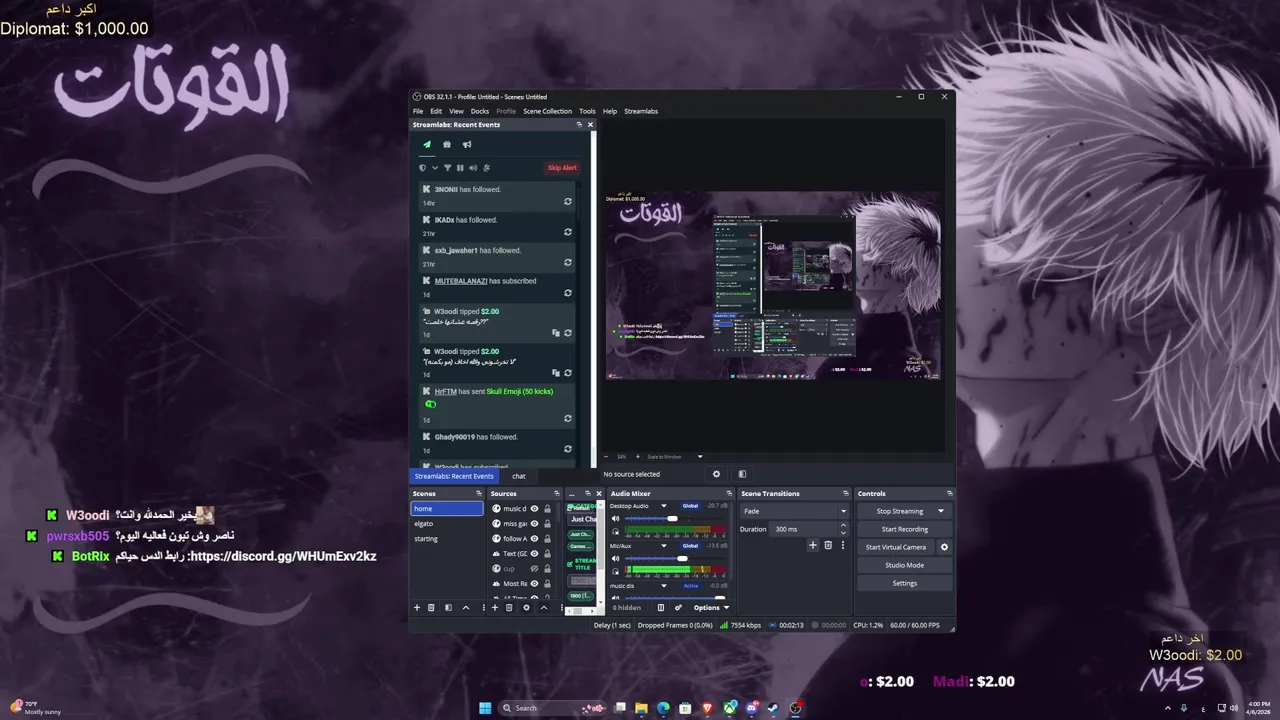Replay the MUTEBALANAZI subscribed alert
Viewport: 1280px width, 720px height.
(568, 293)
